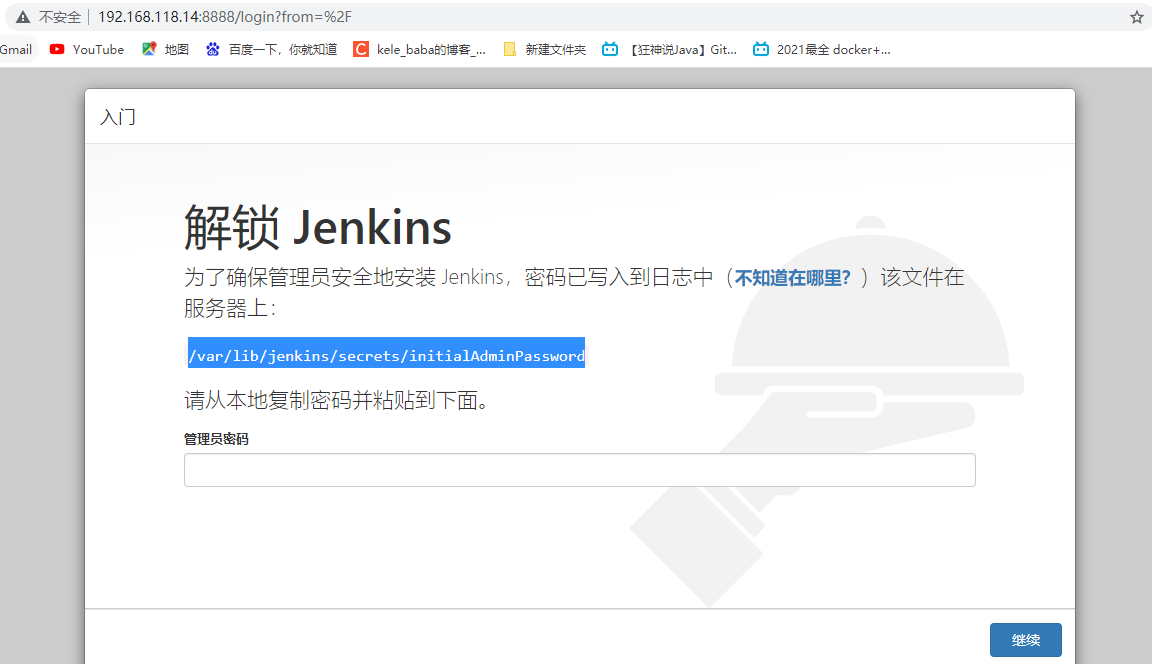Open the Gmail bookmark

[x=15, y=49]
